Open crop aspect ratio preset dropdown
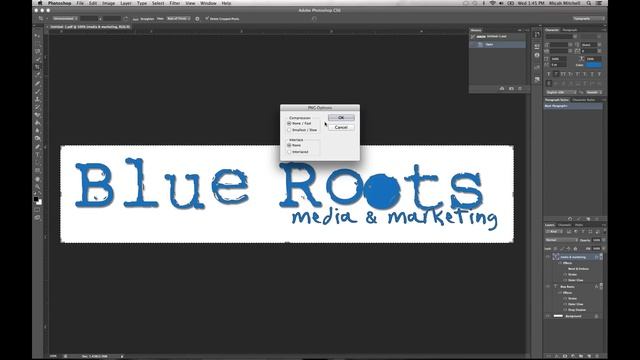 (x=65, y=19)
